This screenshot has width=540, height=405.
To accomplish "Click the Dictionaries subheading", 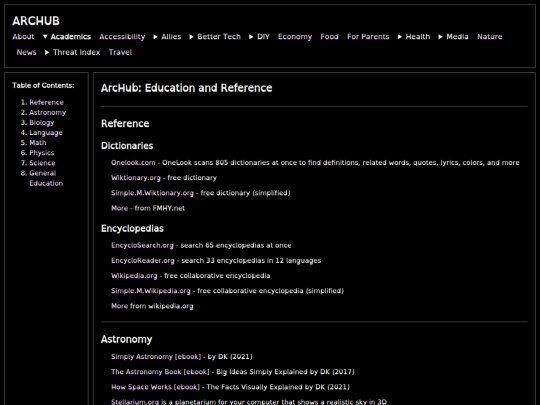I will coord(127,146).
